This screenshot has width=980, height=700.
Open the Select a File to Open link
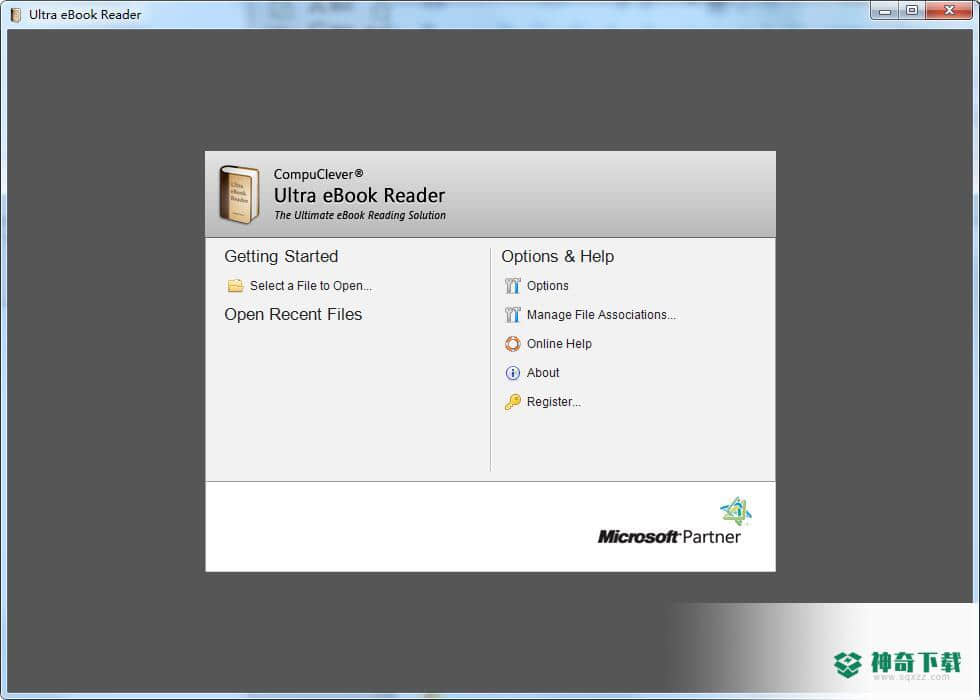311,286
